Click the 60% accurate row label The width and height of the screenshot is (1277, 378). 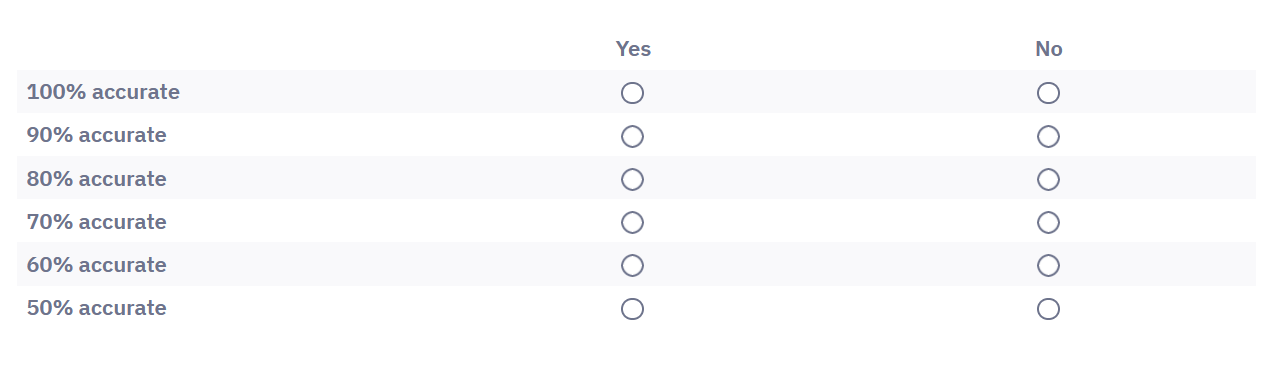point(97,265)
